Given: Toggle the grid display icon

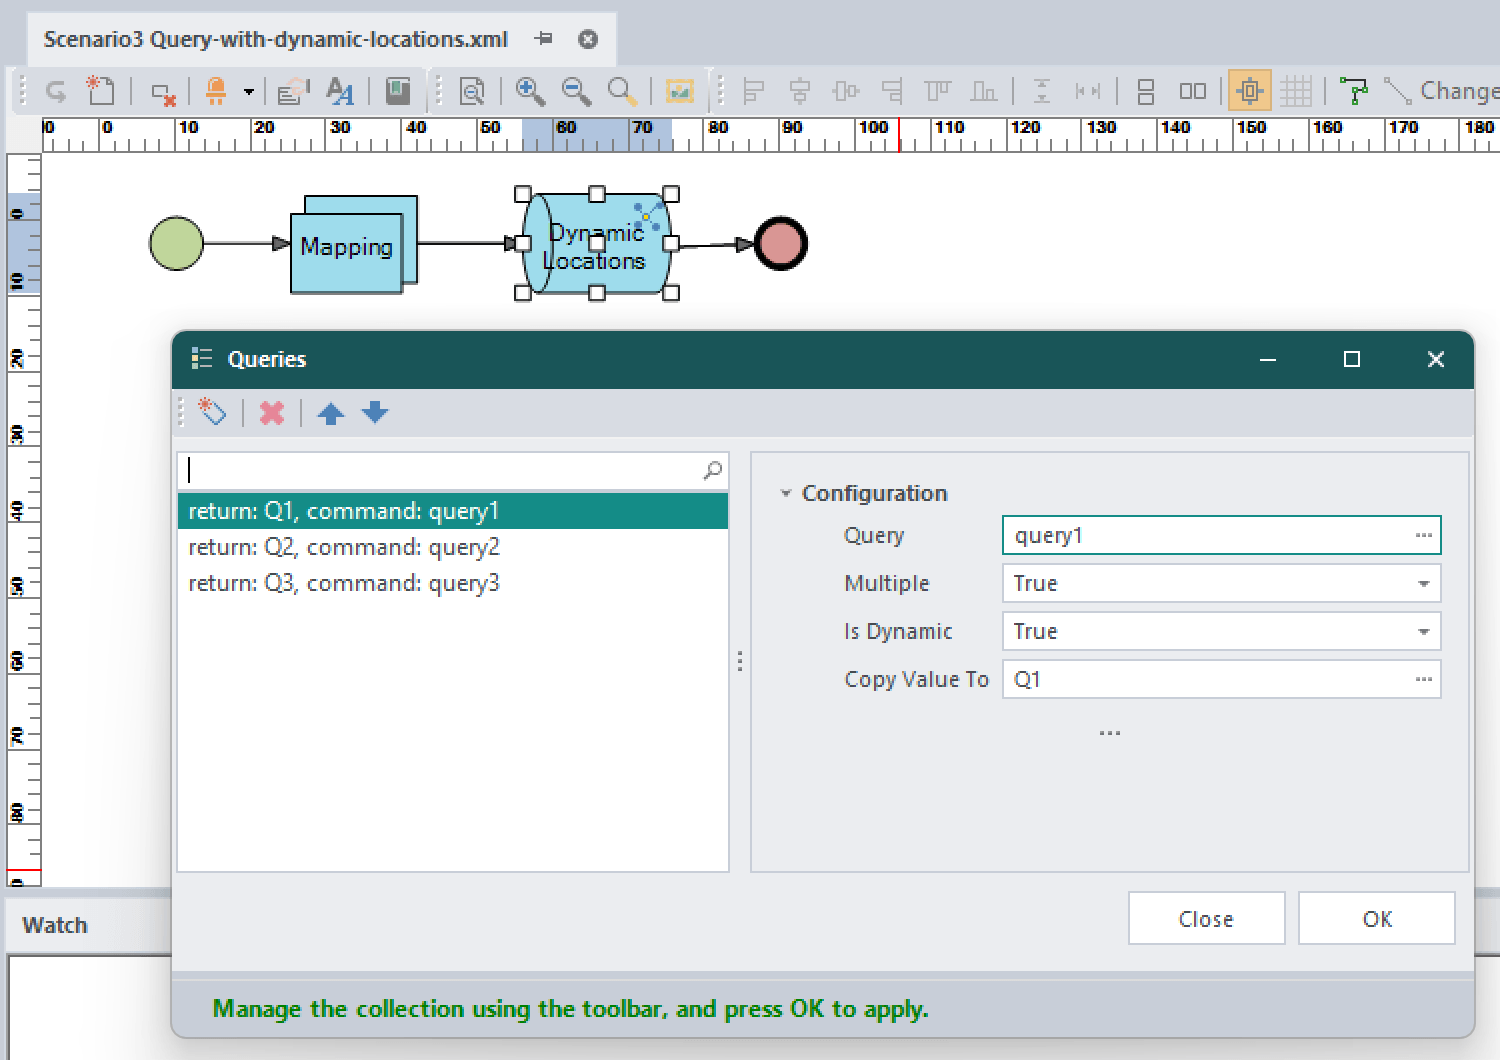Looking at the screenshot, I should click(1296, 92).
